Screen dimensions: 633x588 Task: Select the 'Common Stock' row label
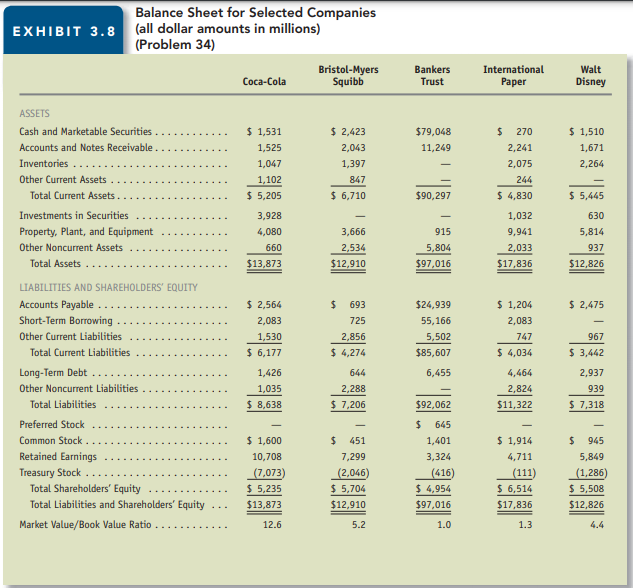point(50,441)
